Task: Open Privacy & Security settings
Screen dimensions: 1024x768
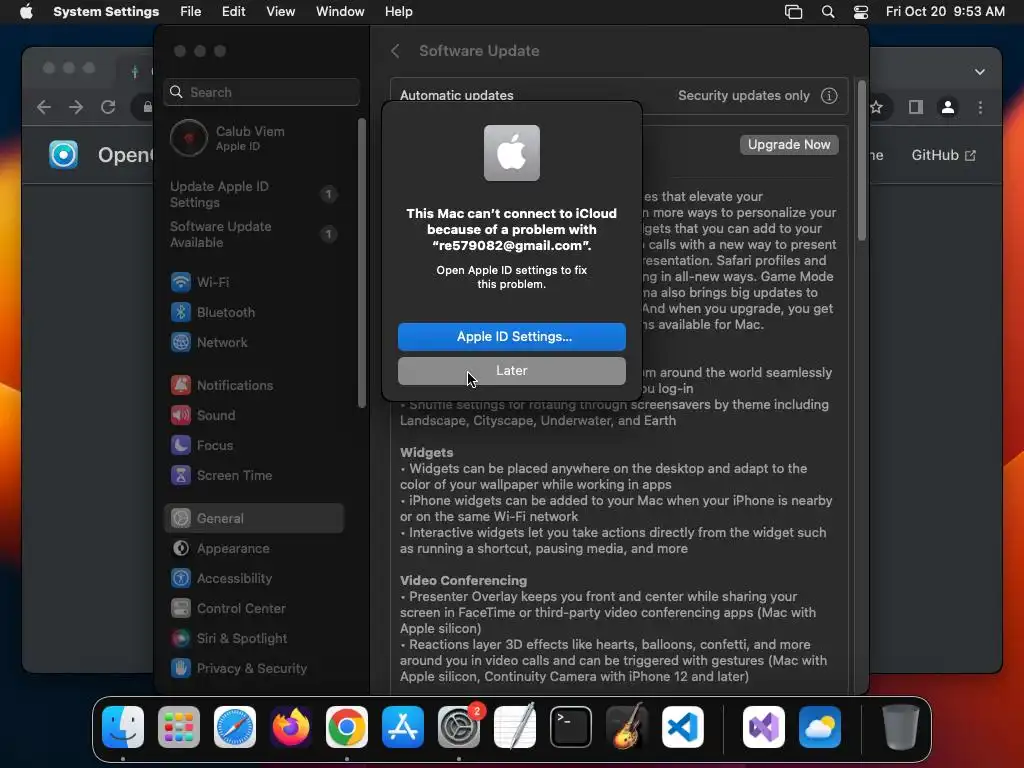Action: (253, 669)
